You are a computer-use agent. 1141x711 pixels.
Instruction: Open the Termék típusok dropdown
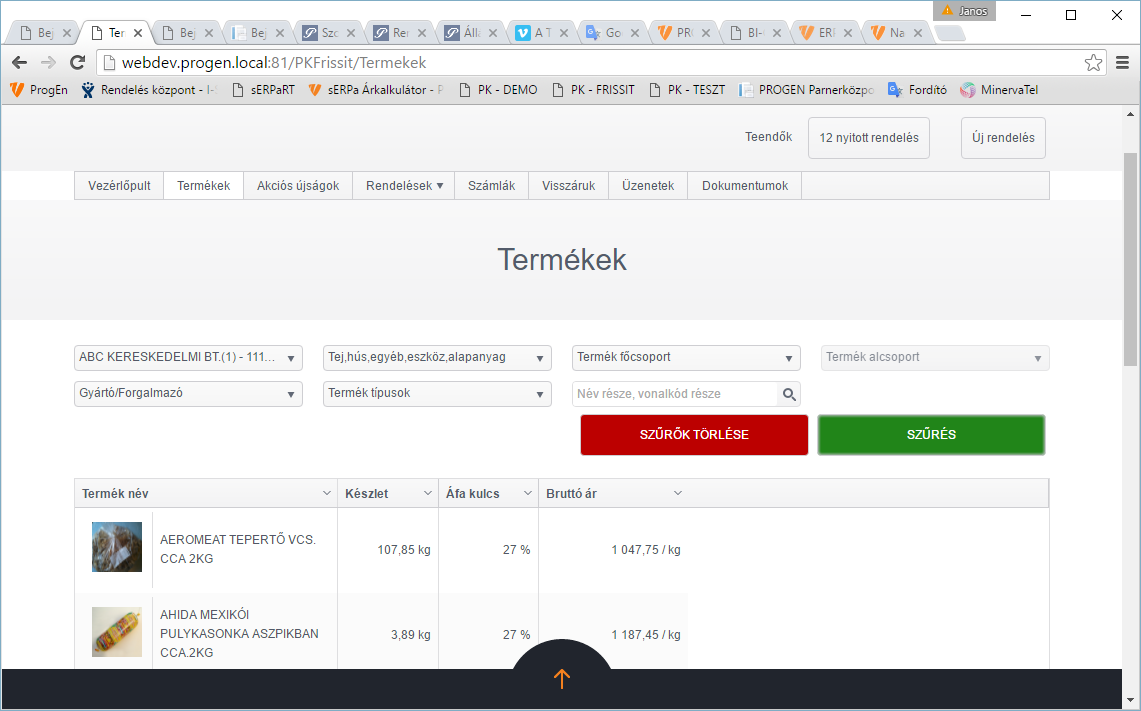click(x=437, y=393)
